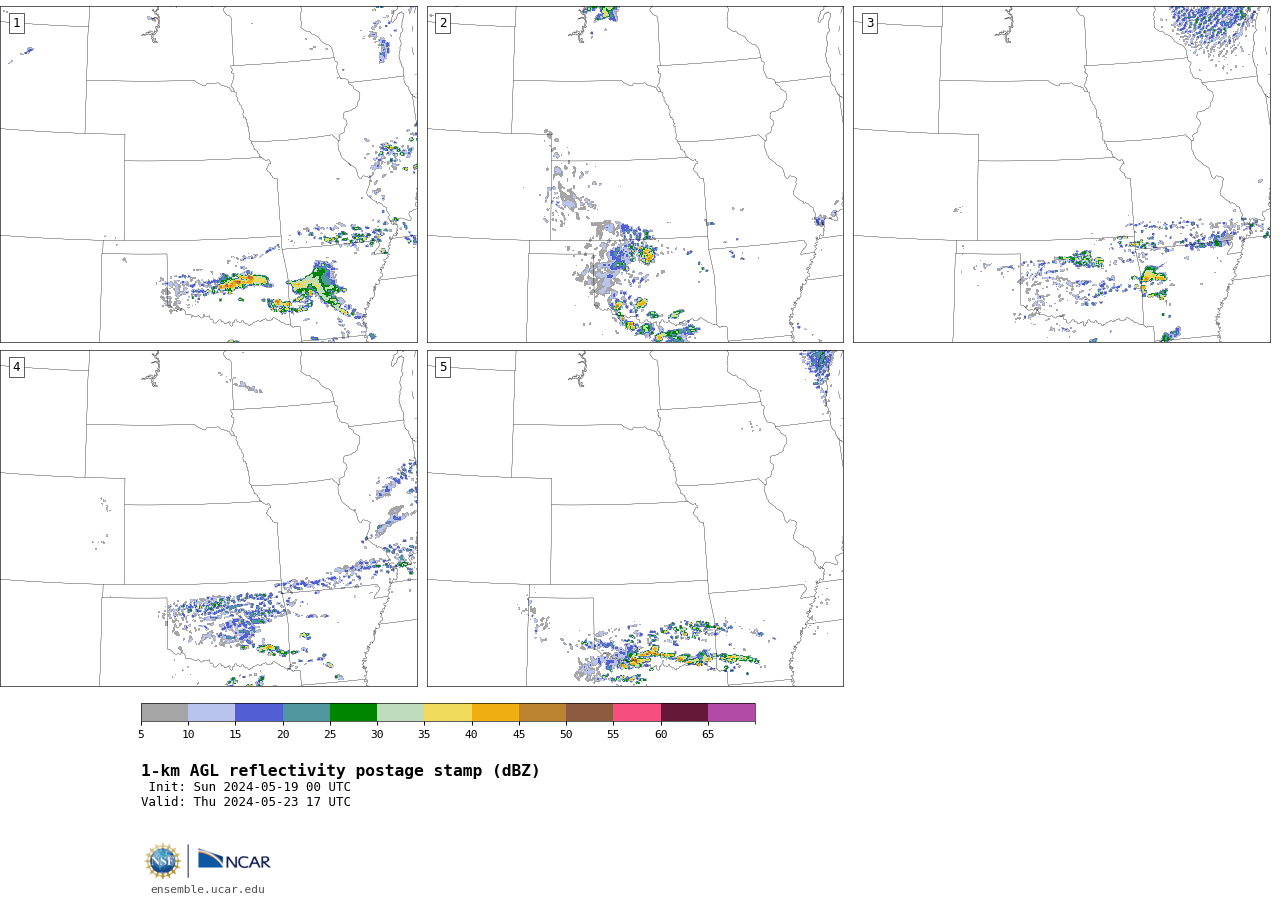Select the orange 40-45 dBZ swatch
The image size is (1280, 901).
click(x=495, y=713)
